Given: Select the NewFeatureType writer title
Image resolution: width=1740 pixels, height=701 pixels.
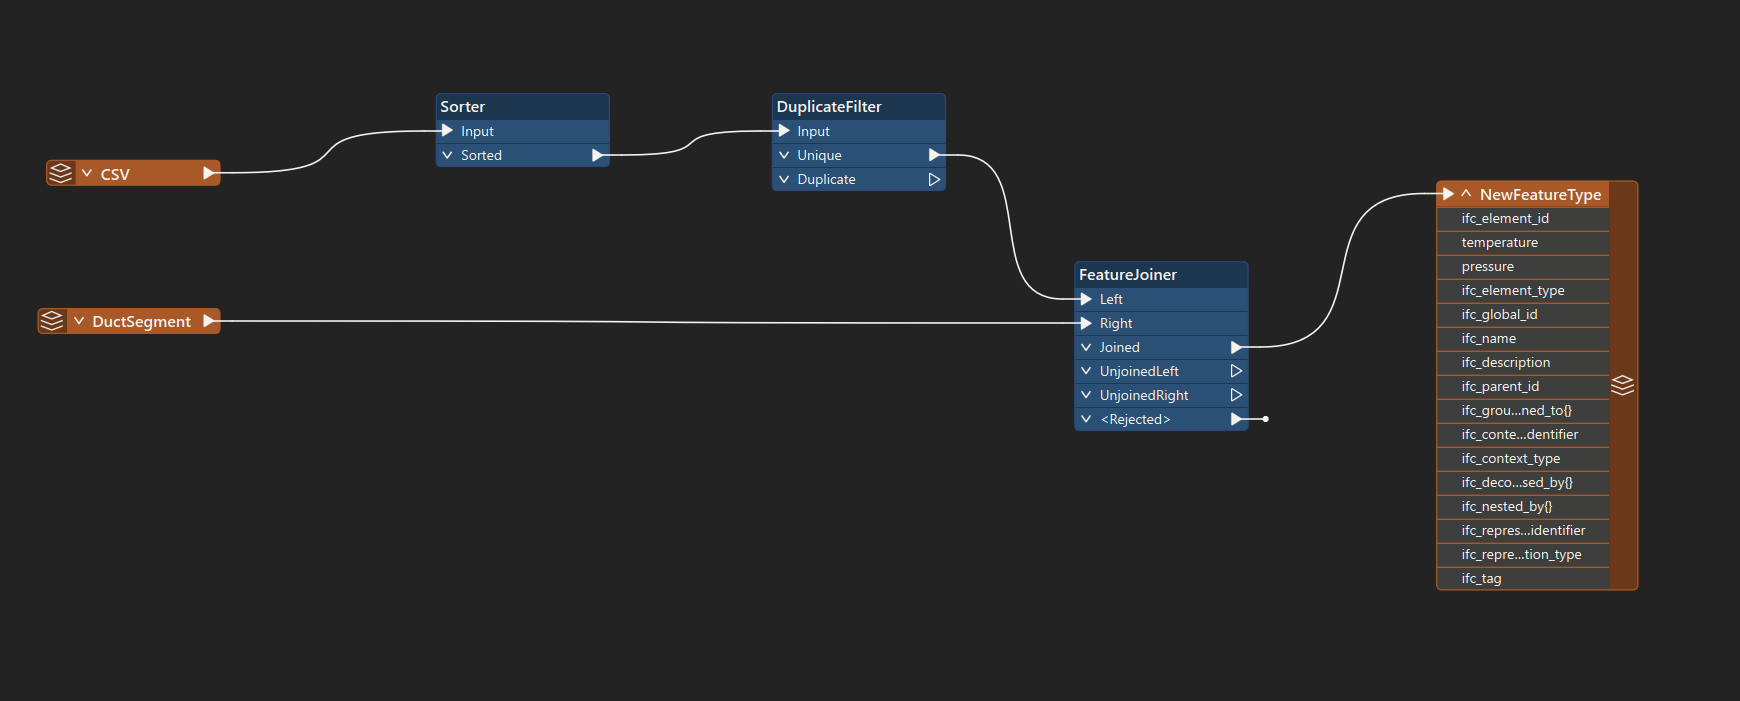Looking at the screenshot, I should click(1540, 195).
